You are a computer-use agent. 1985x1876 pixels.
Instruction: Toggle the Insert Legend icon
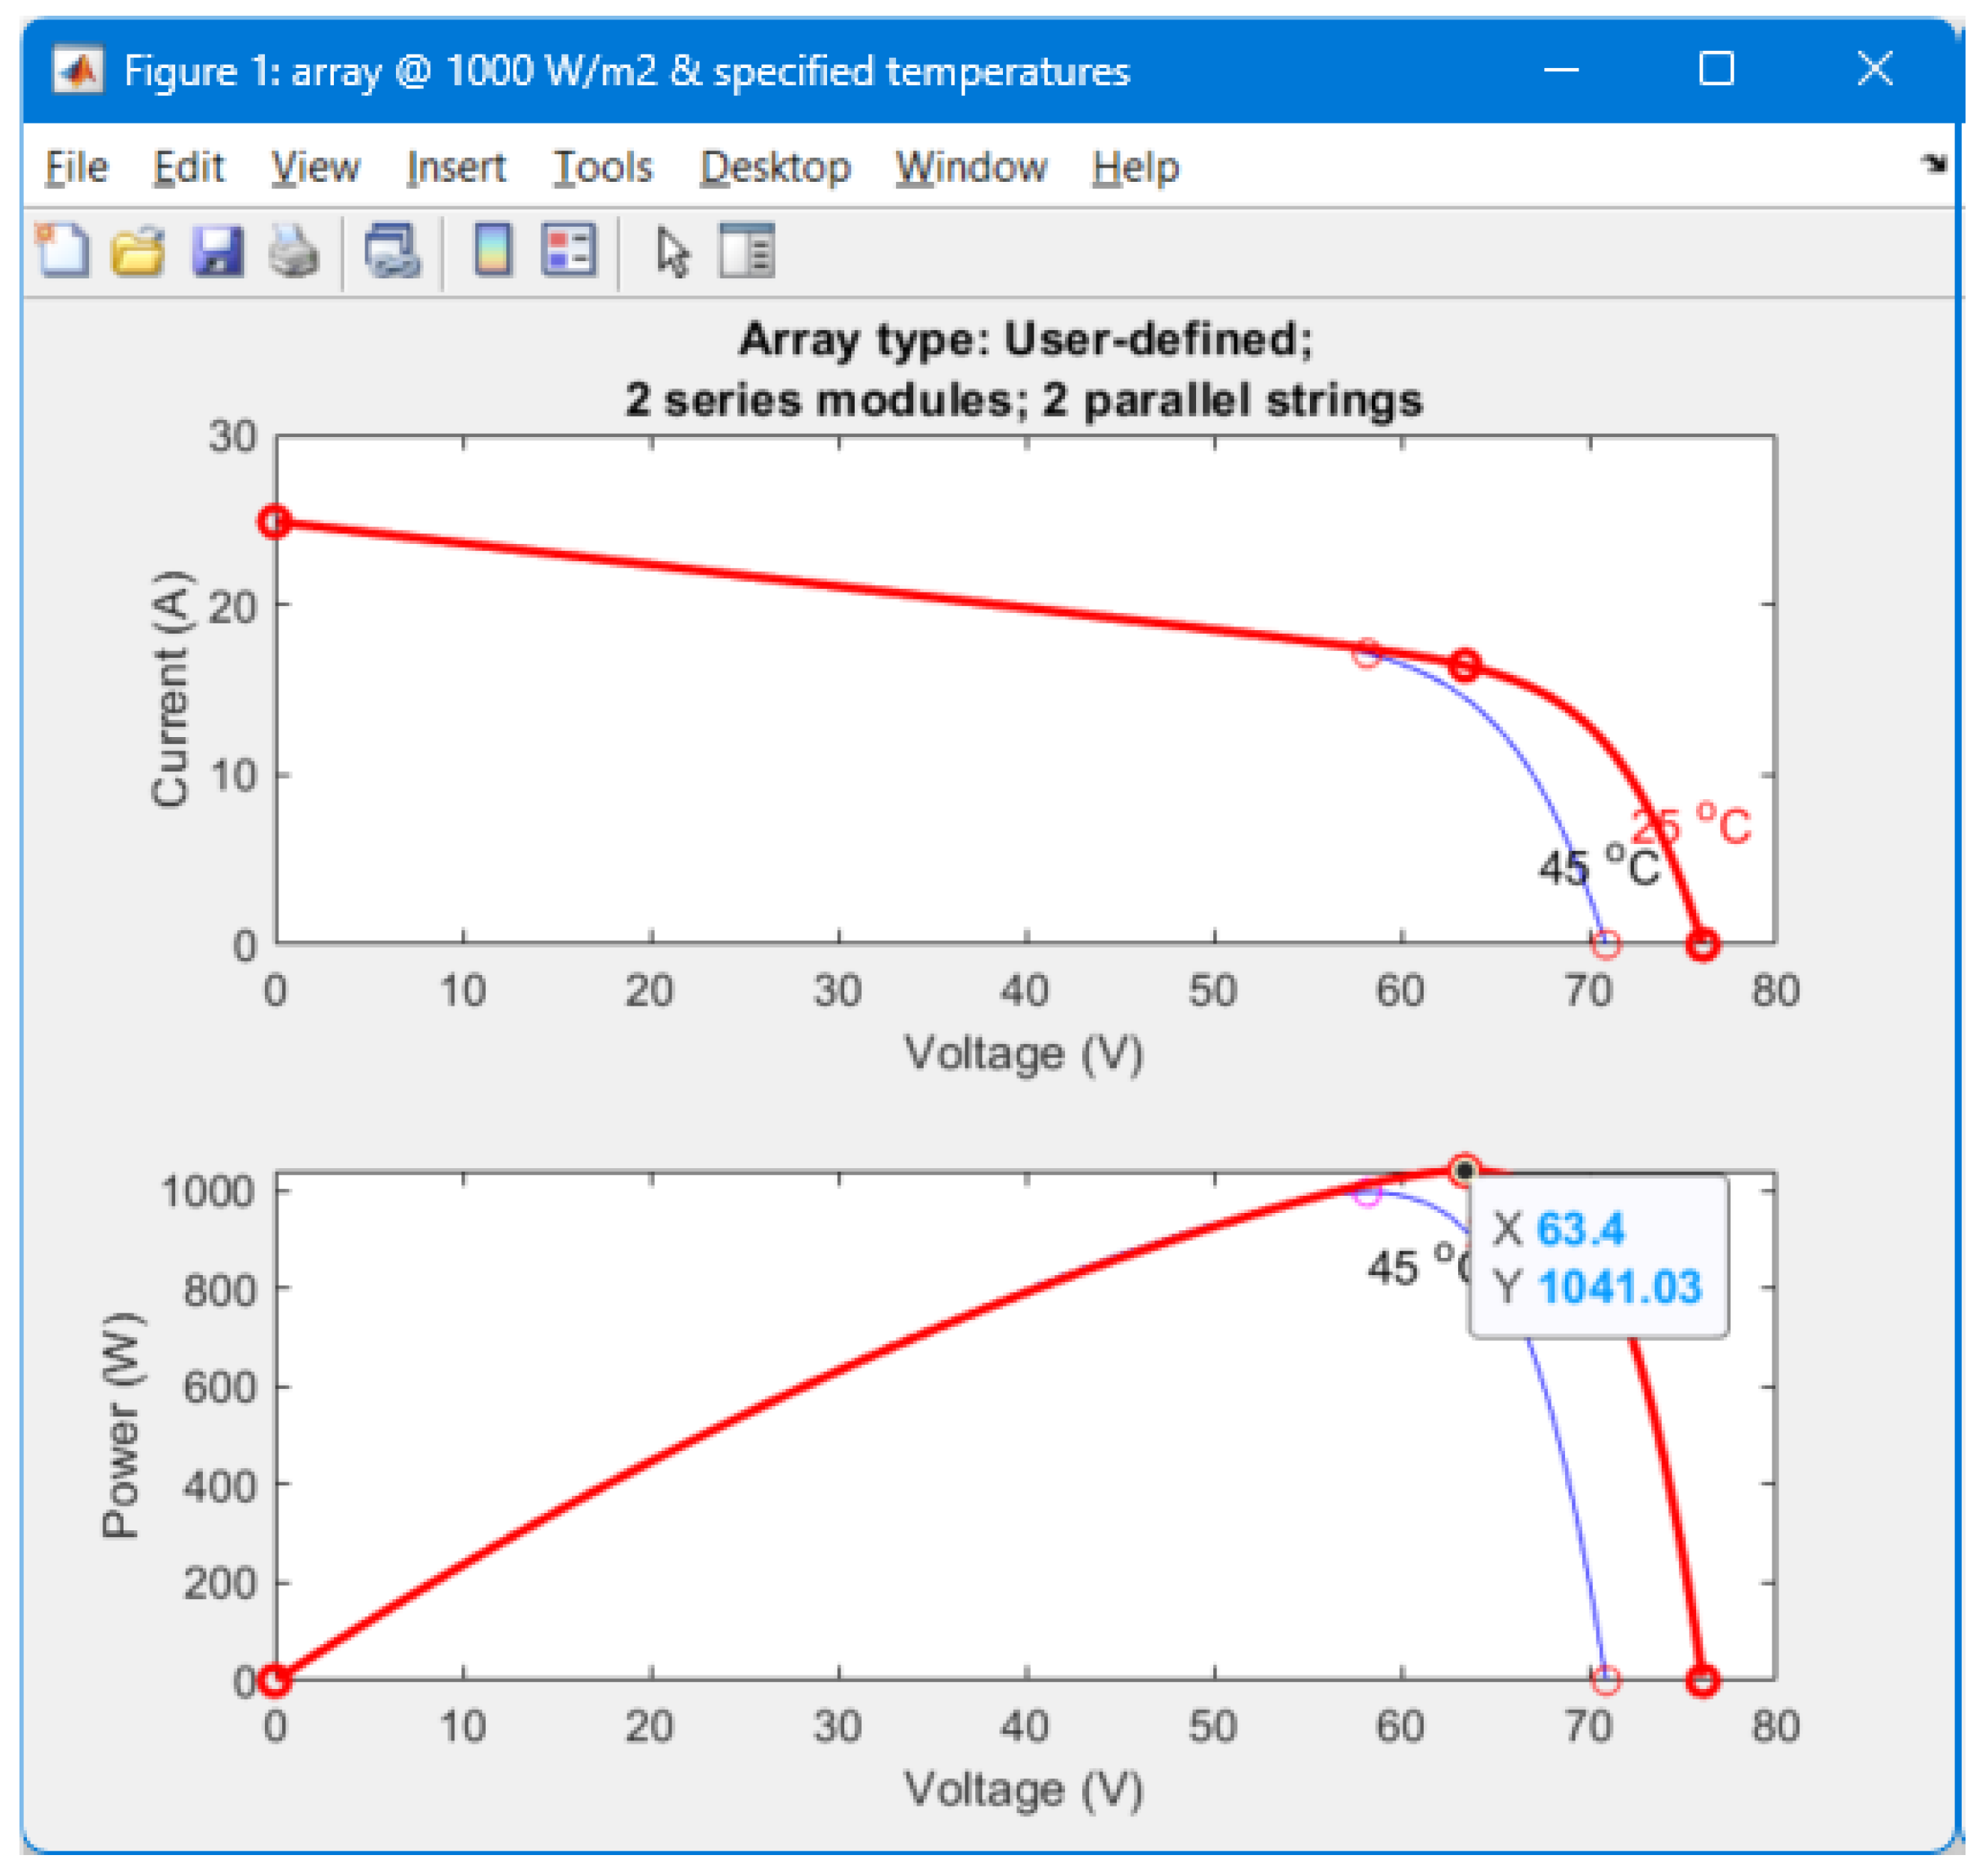tap(568, 250)
